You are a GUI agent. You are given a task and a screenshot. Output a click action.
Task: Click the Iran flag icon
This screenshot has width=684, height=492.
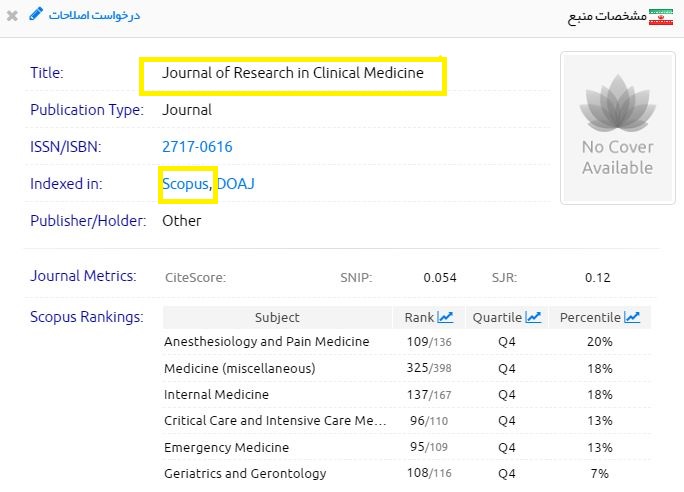coord(661,16)
